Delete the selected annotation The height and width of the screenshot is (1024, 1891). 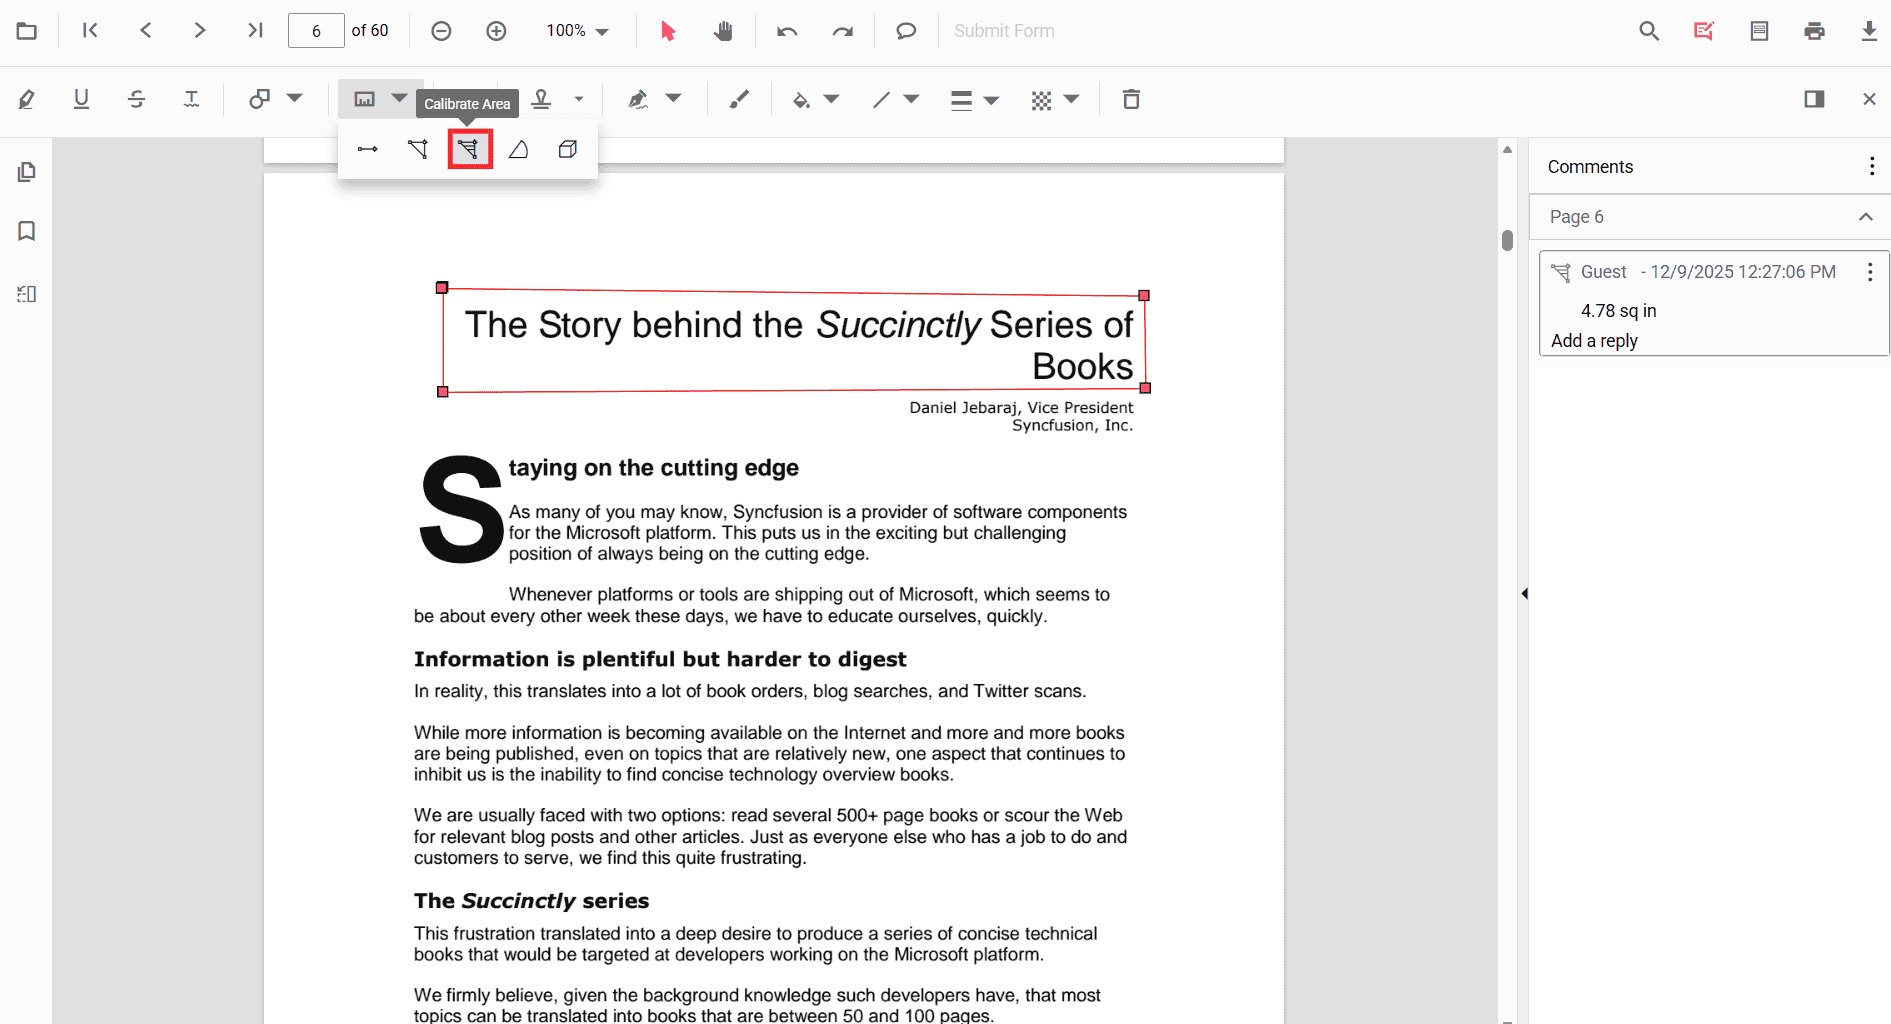[x=1131, y=99]
